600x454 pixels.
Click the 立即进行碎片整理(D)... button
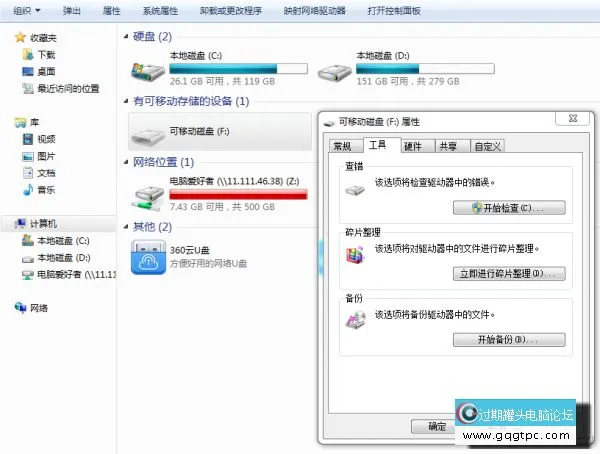pyautogui.click(x=509, y=274)
